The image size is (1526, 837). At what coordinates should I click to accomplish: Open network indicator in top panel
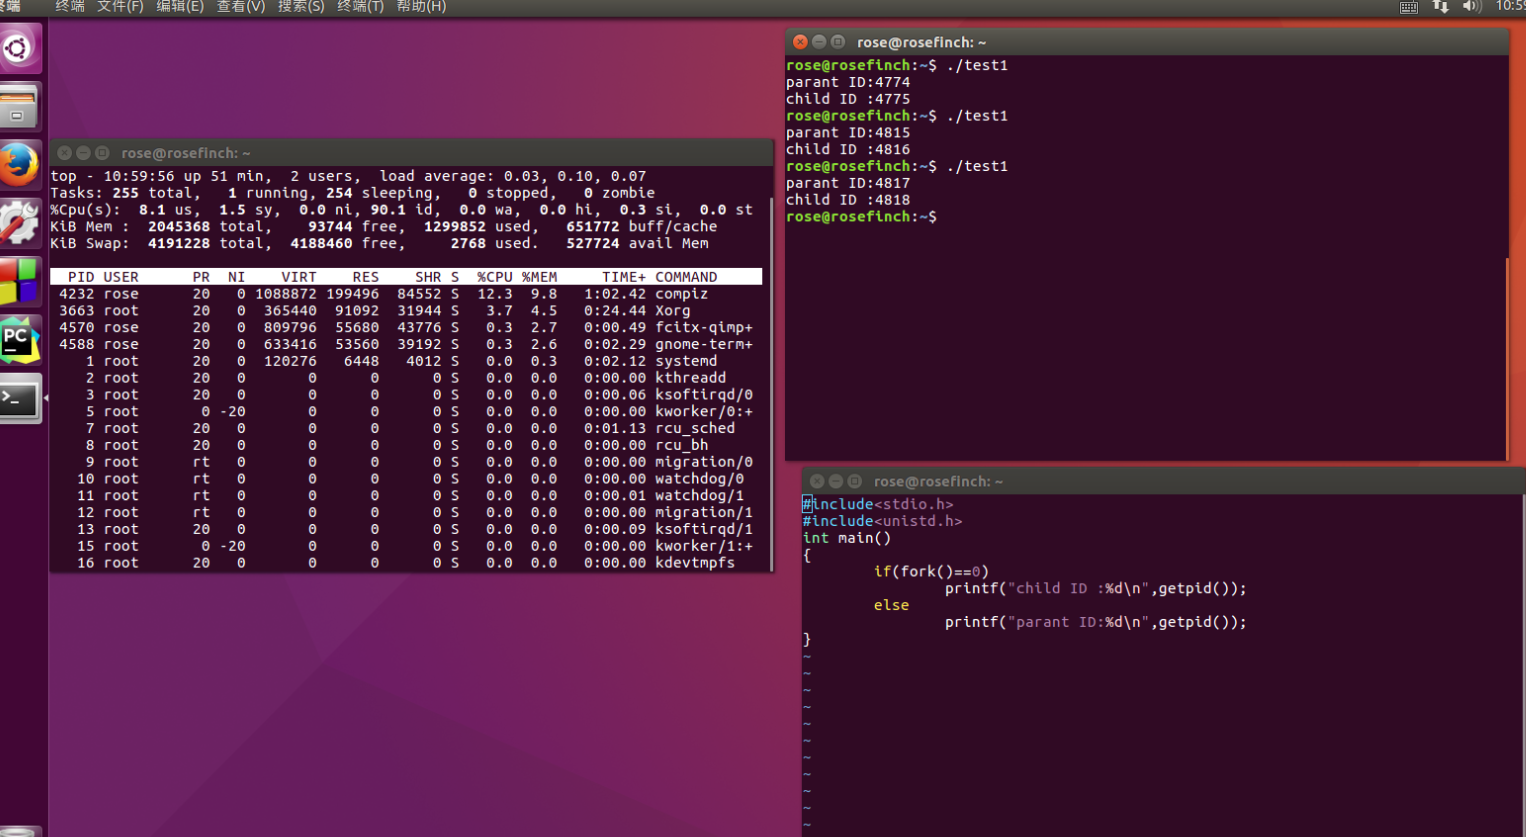[x=1440, y=7]
